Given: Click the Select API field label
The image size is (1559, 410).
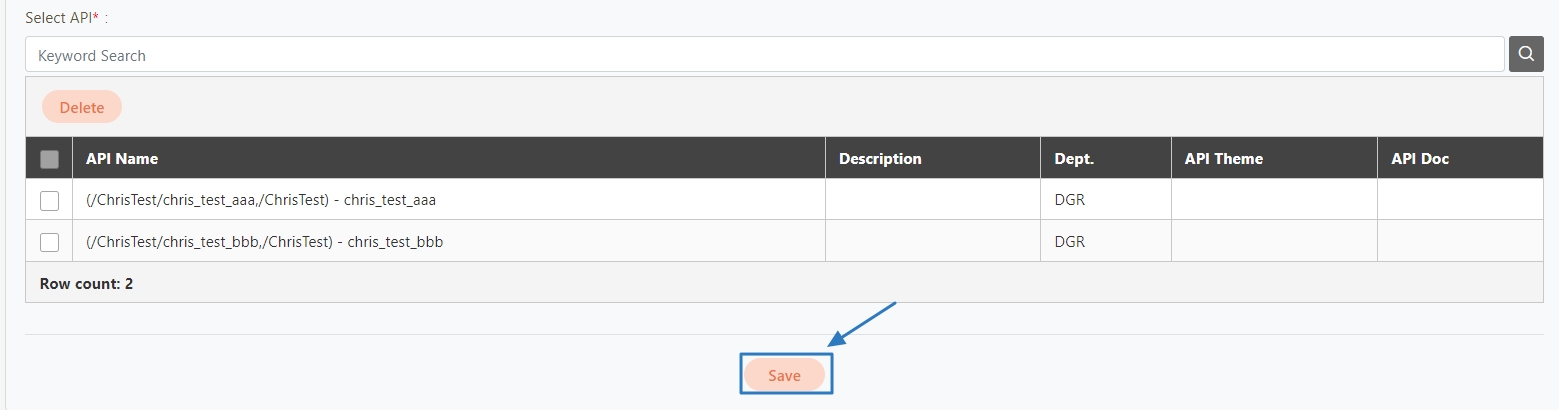Looking at the screenshot, I should coord(65,18).
